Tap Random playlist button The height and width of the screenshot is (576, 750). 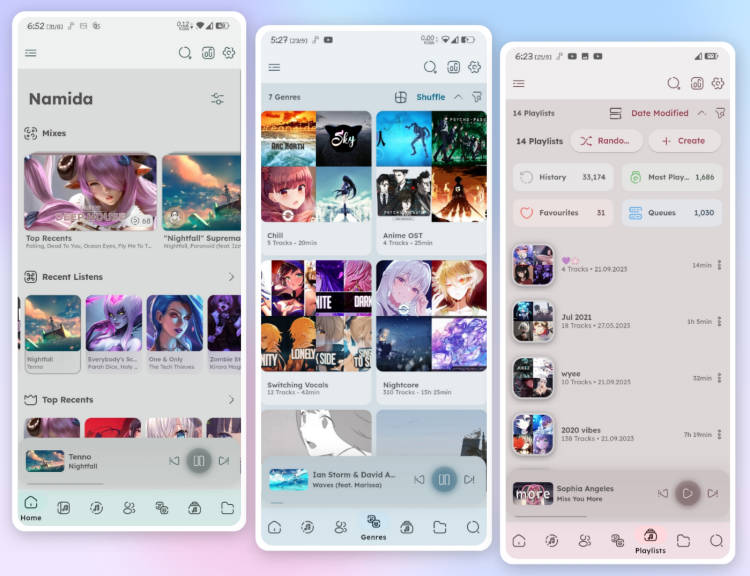click(x=607, y=141)
